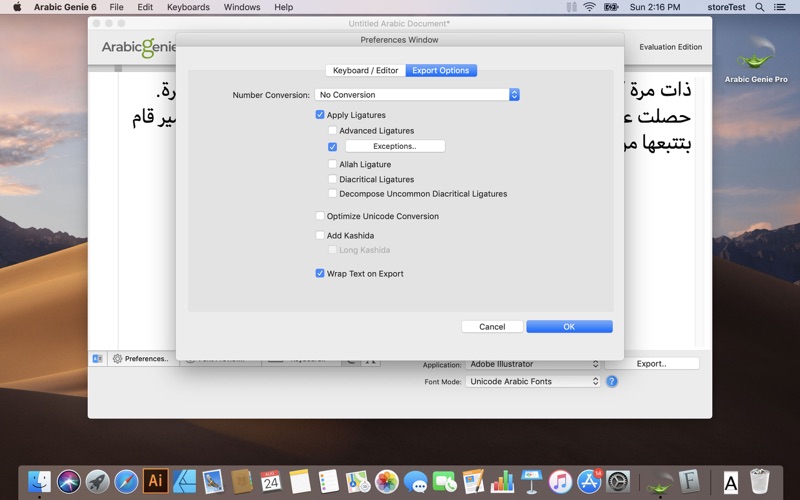The width and height of the screenshot is (800, 500).
Task: Open Font Book F icon in dock
Action: [x=689, y=481]
